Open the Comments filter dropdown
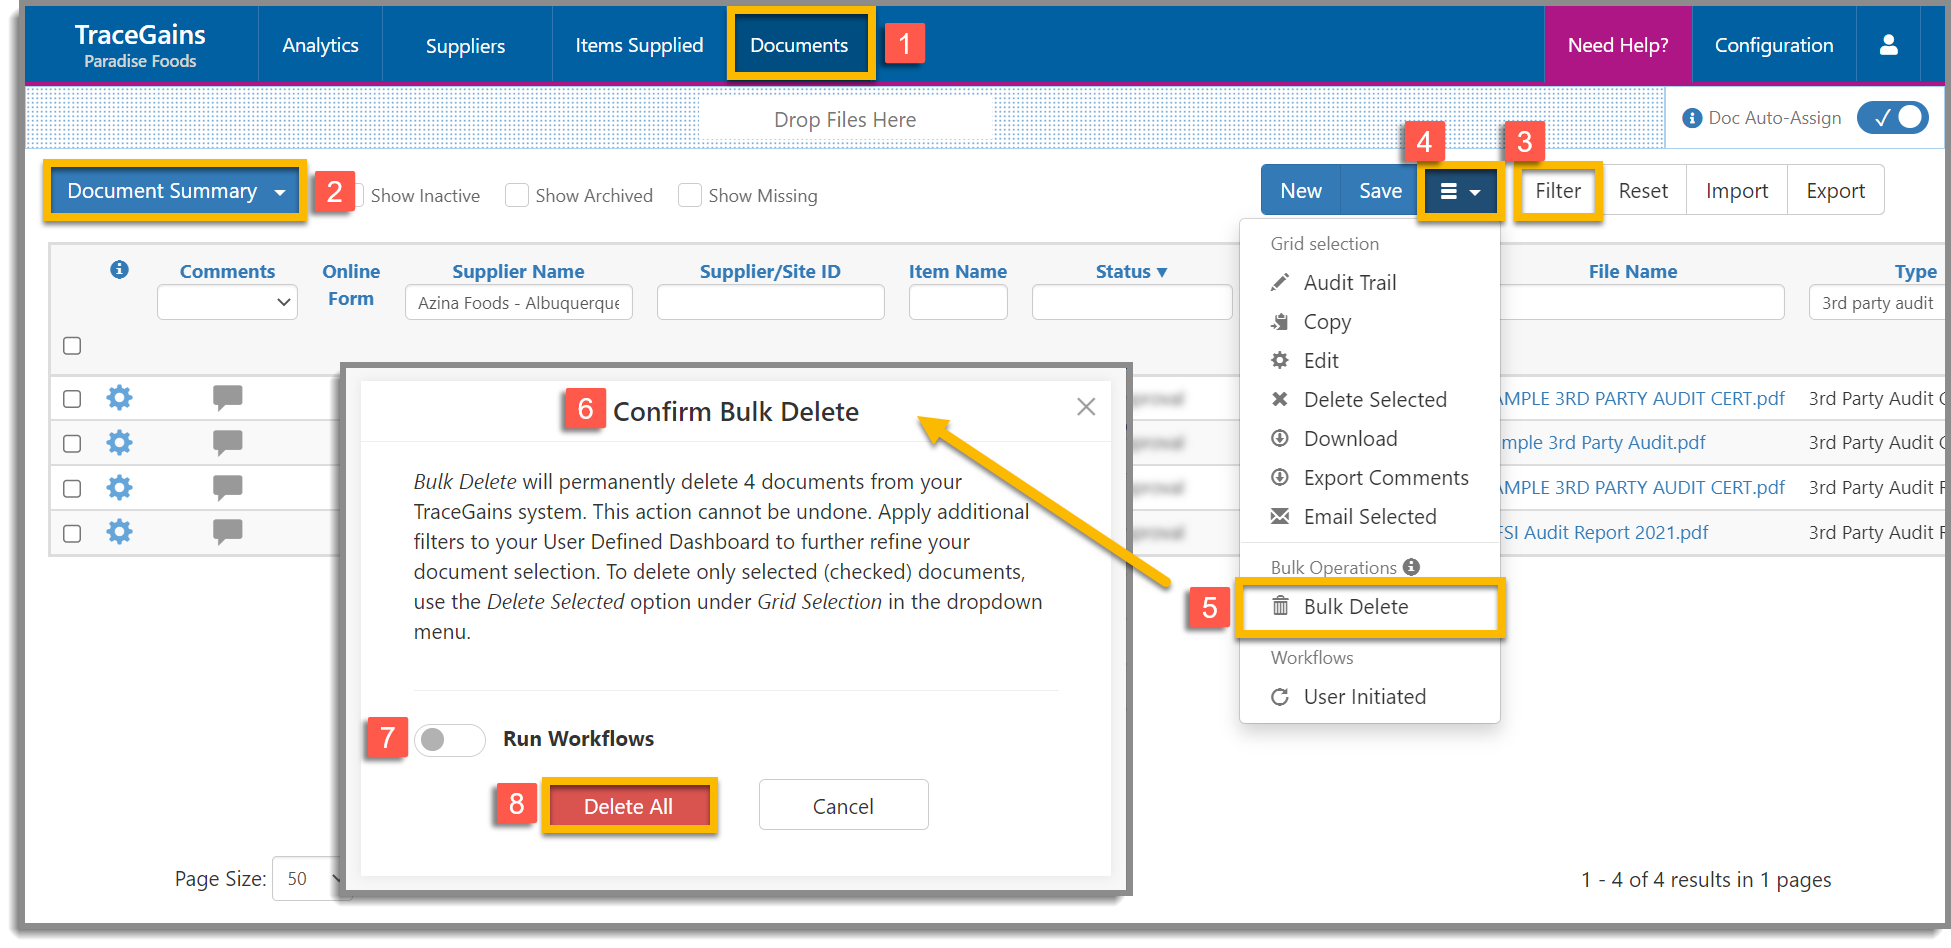The width and height of the screenshot is (1951, 948). click(228, 302)
